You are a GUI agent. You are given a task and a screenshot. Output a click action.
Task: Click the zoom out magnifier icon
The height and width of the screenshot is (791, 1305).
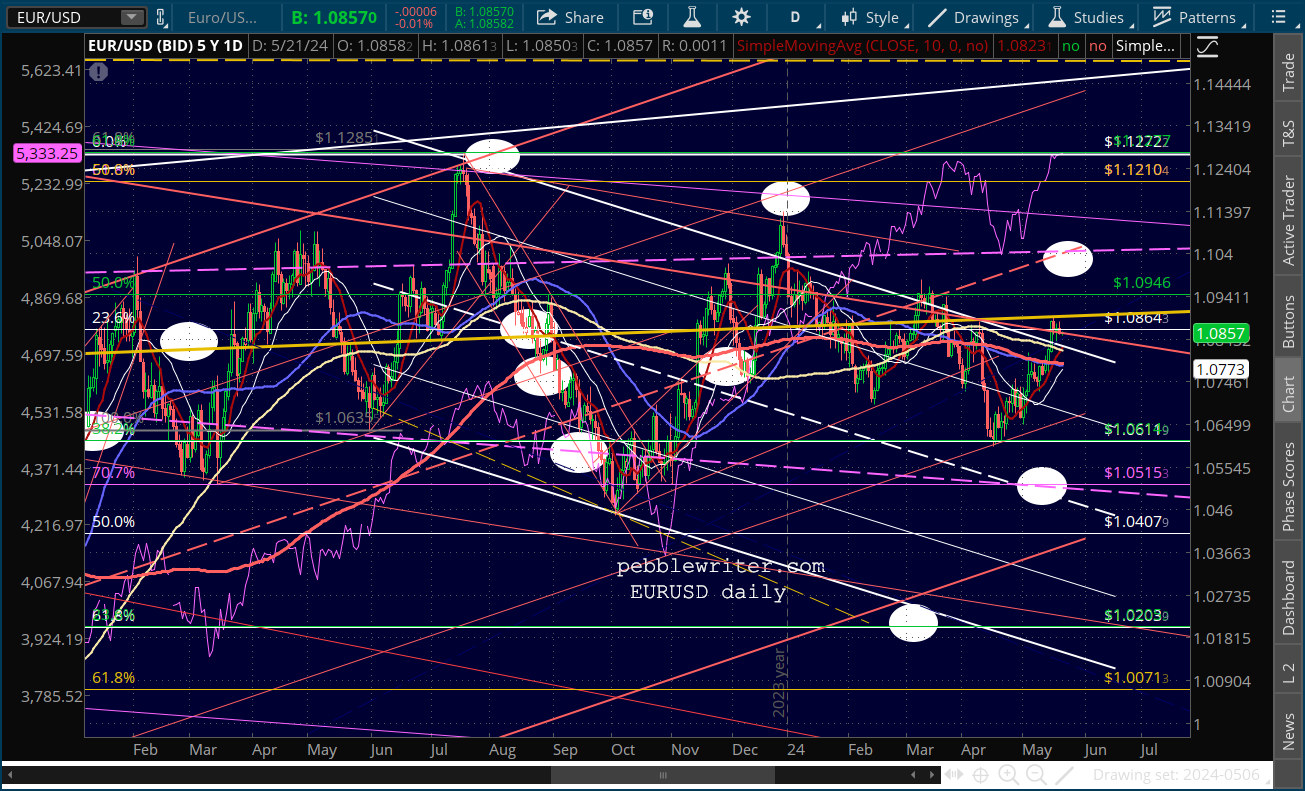pyautogui.click(x=1034, y=775)
